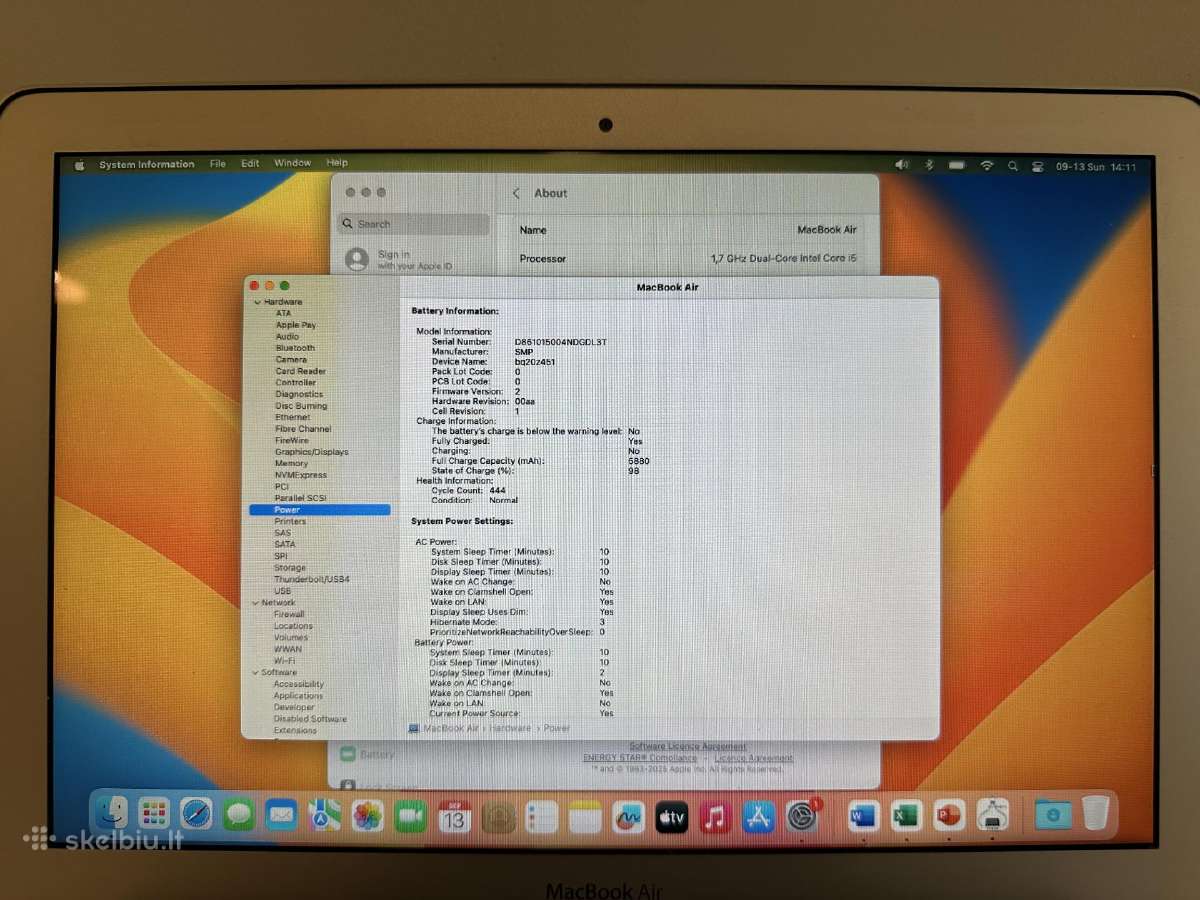Launch FaceTime from the dock
This screenshot has height=900, width=1200.
coord(410,817)
